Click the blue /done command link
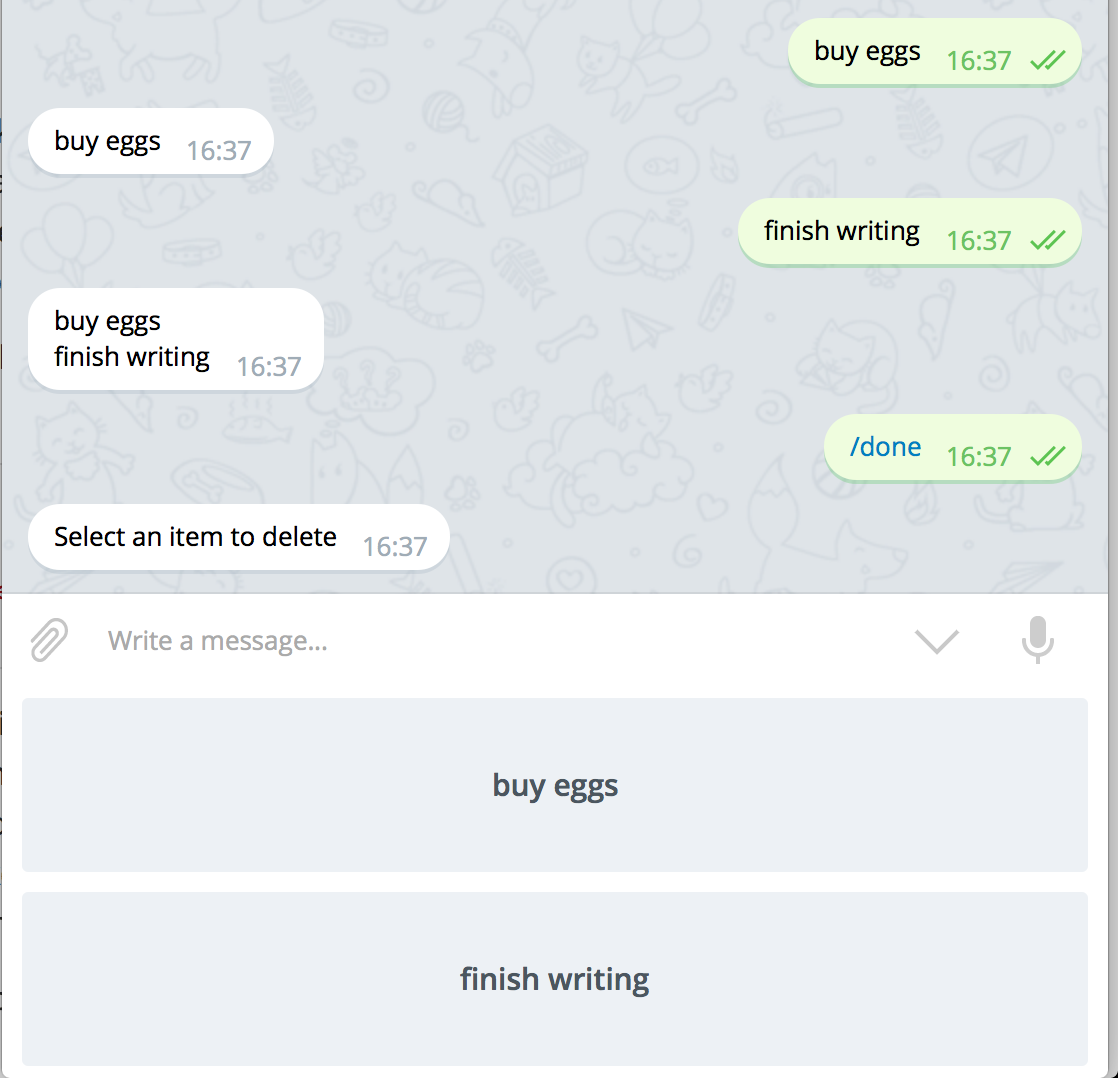Screen dimensions: 1118x1078 pos(884,447)
